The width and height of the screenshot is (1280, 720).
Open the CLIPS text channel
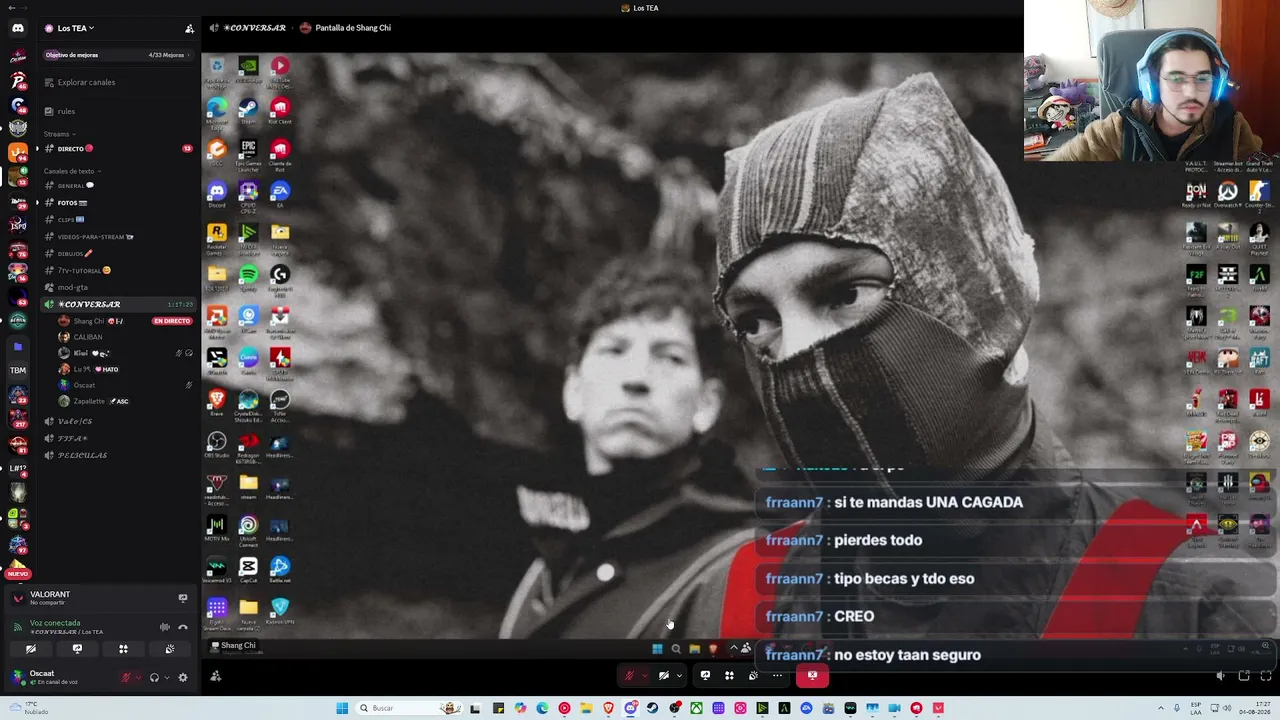117,220
